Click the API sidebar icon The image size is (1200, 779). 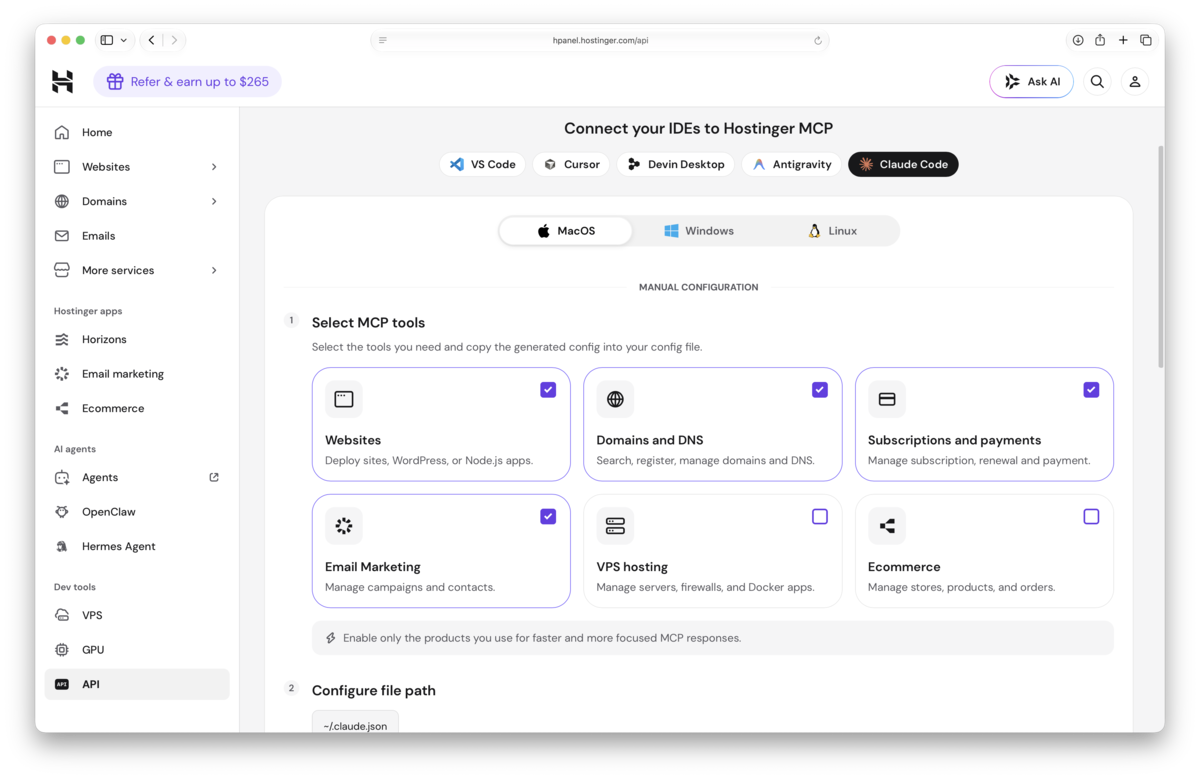(62, 684)
